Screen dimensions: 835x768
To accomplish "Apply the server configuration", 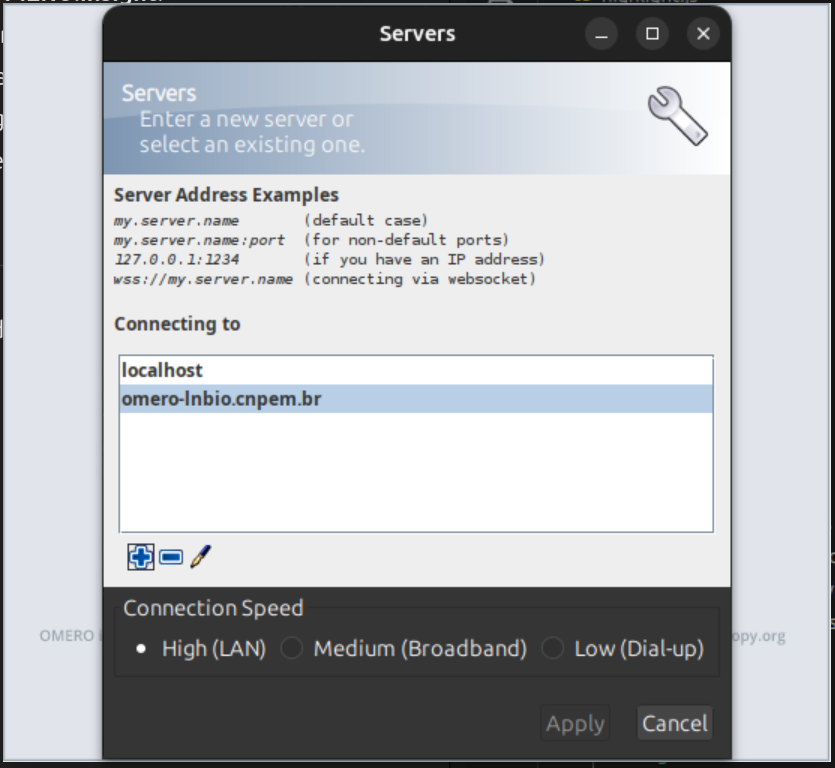I will (x=575, y=723).
